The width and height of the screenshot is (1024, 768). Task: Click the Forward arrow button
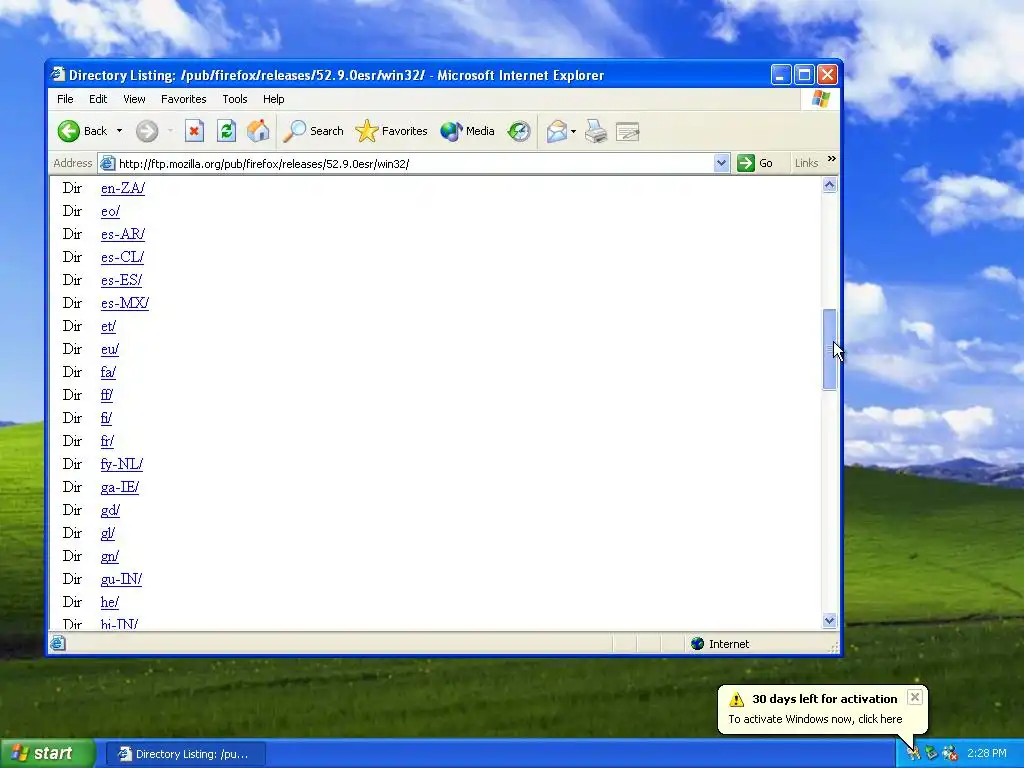click(x=147, y=131)
